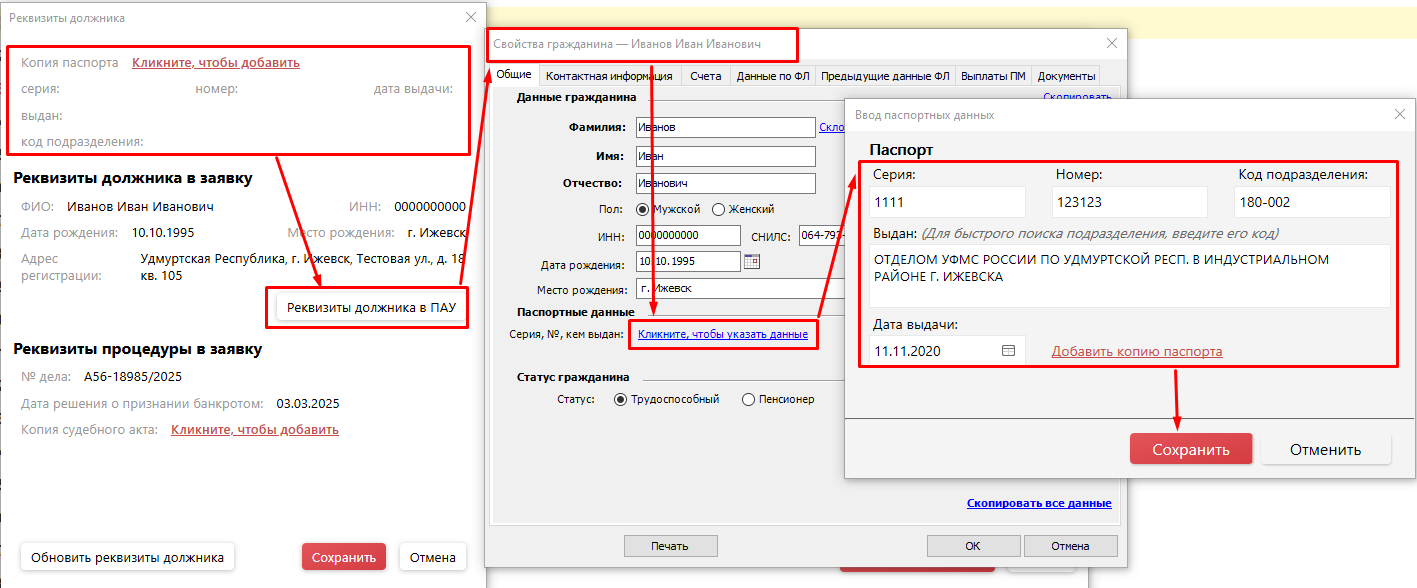
Task: Click the passport Номер field
Action: (1130, 202)
